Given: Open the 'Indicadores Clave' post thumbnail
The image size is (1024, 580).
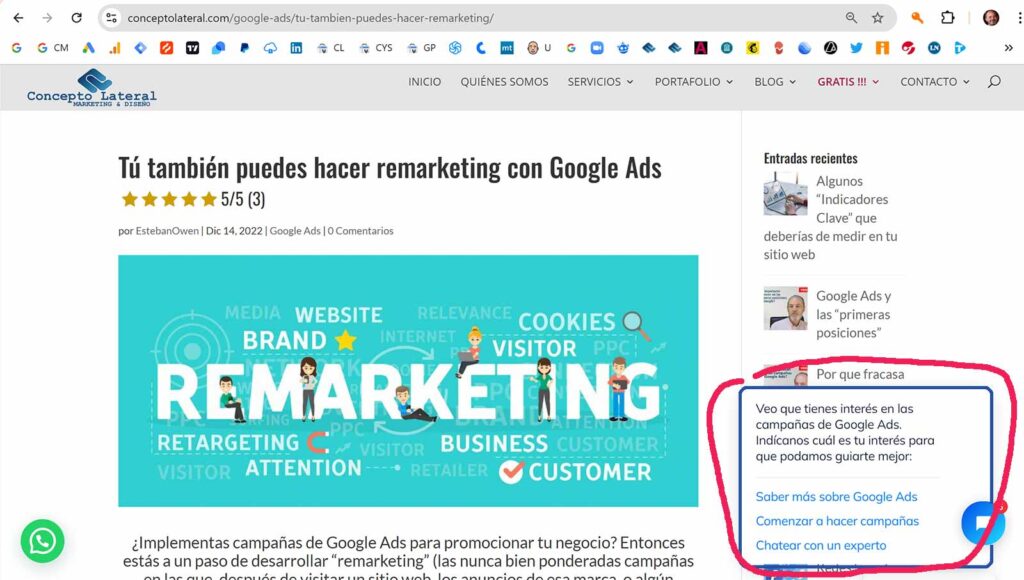Looking at the screenshot, I should [x=786, y=194].
